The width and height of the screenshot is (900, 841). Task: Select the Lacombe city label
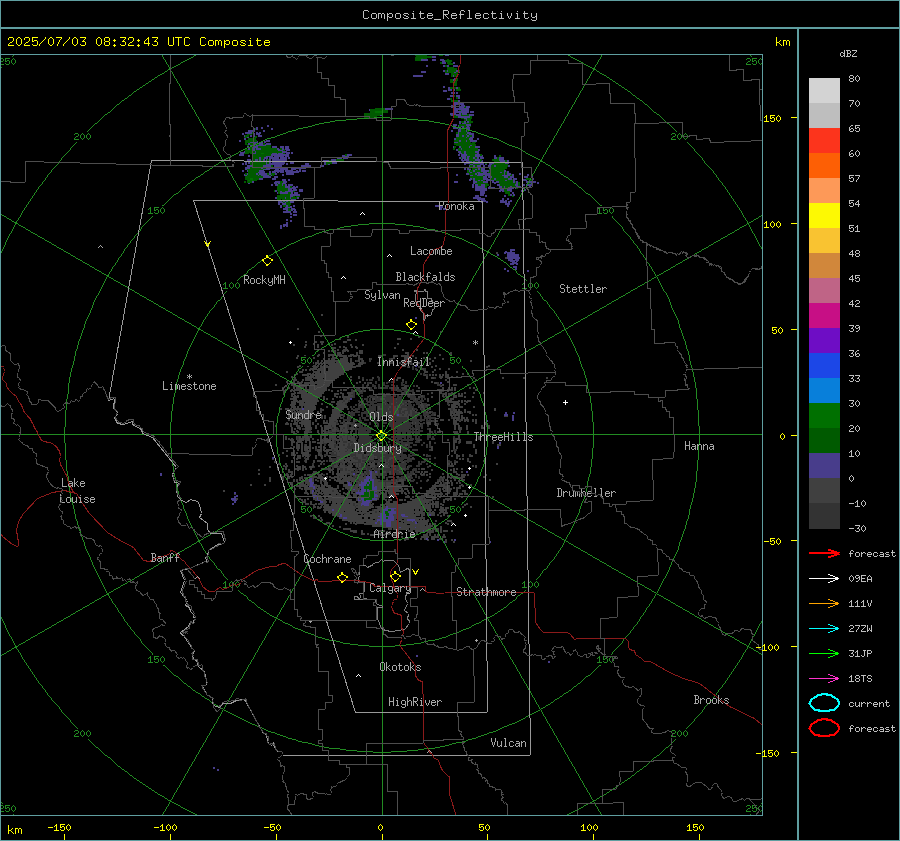[431, 251]
